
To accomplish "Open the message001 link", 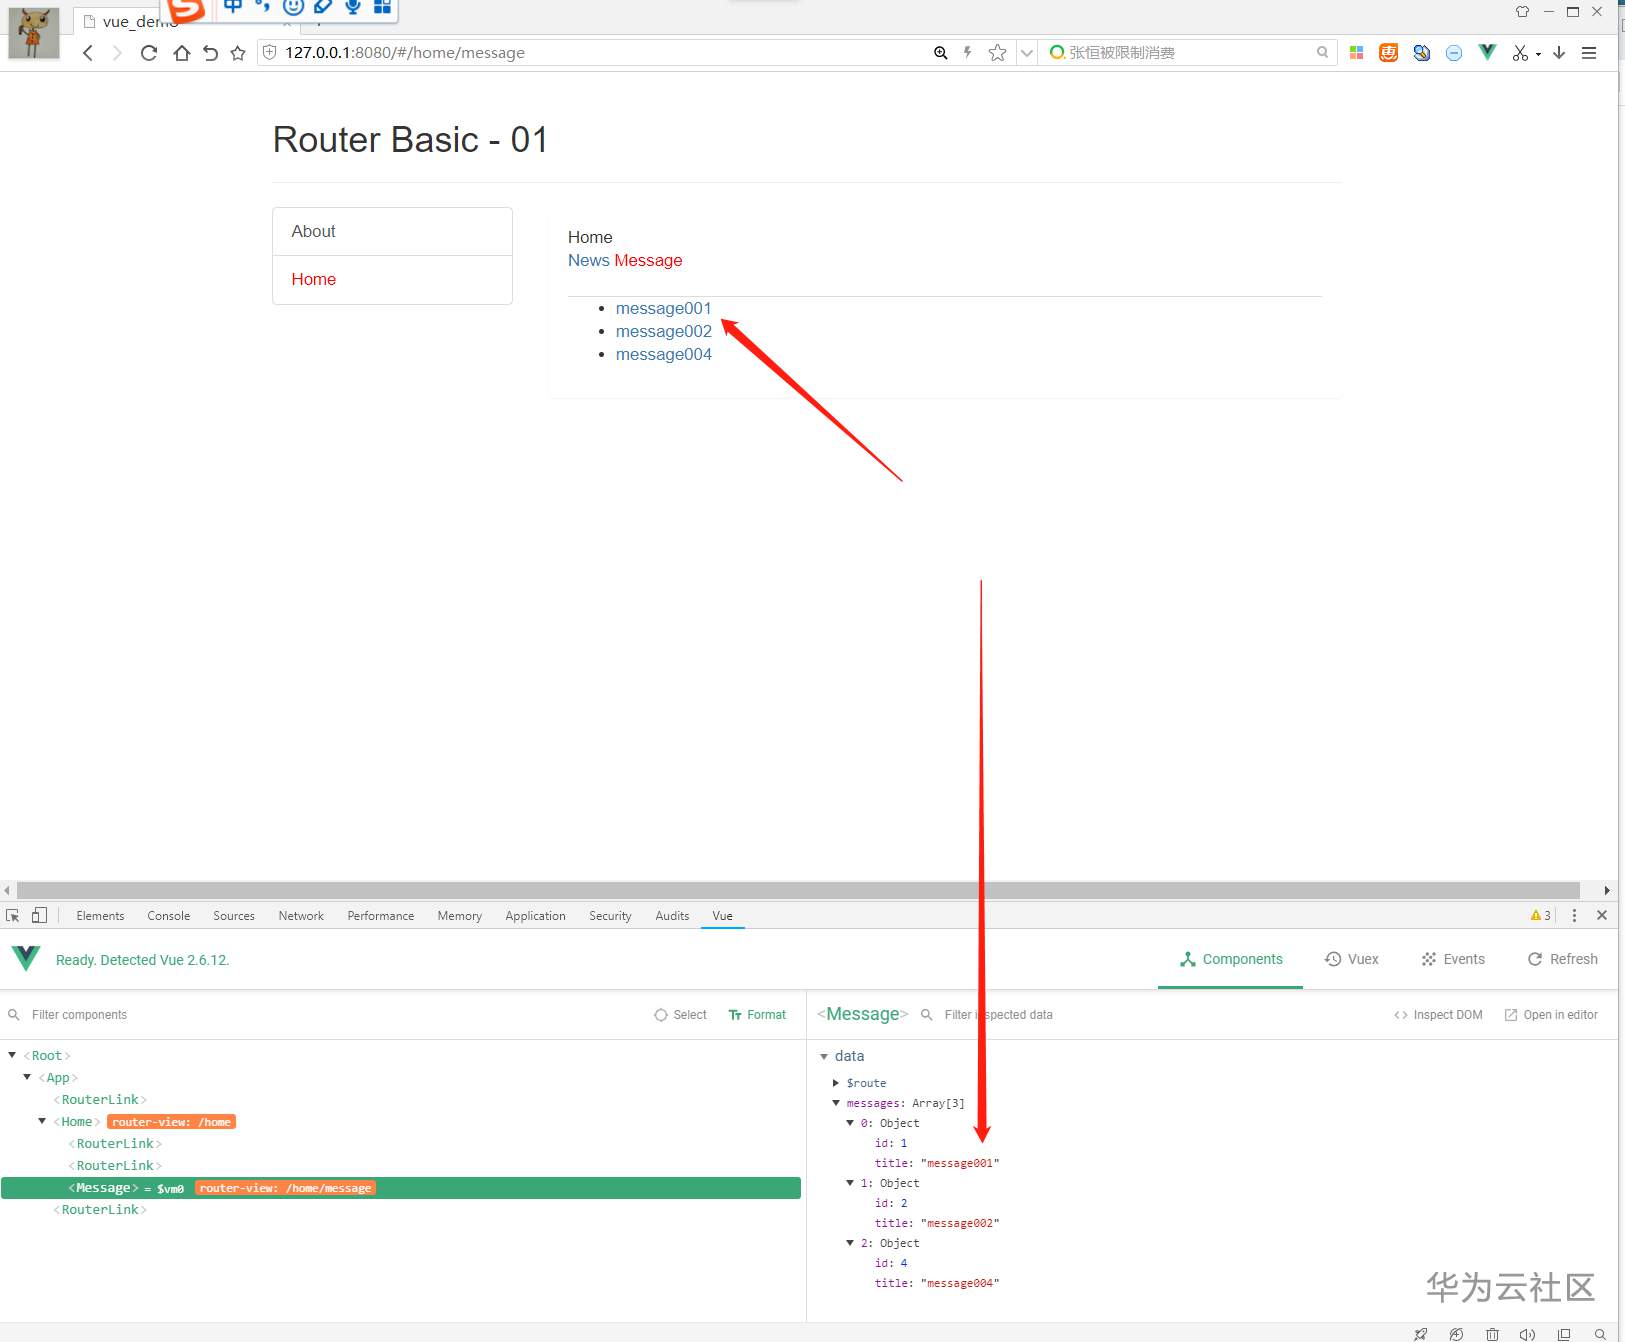I will tap(663, 308).
